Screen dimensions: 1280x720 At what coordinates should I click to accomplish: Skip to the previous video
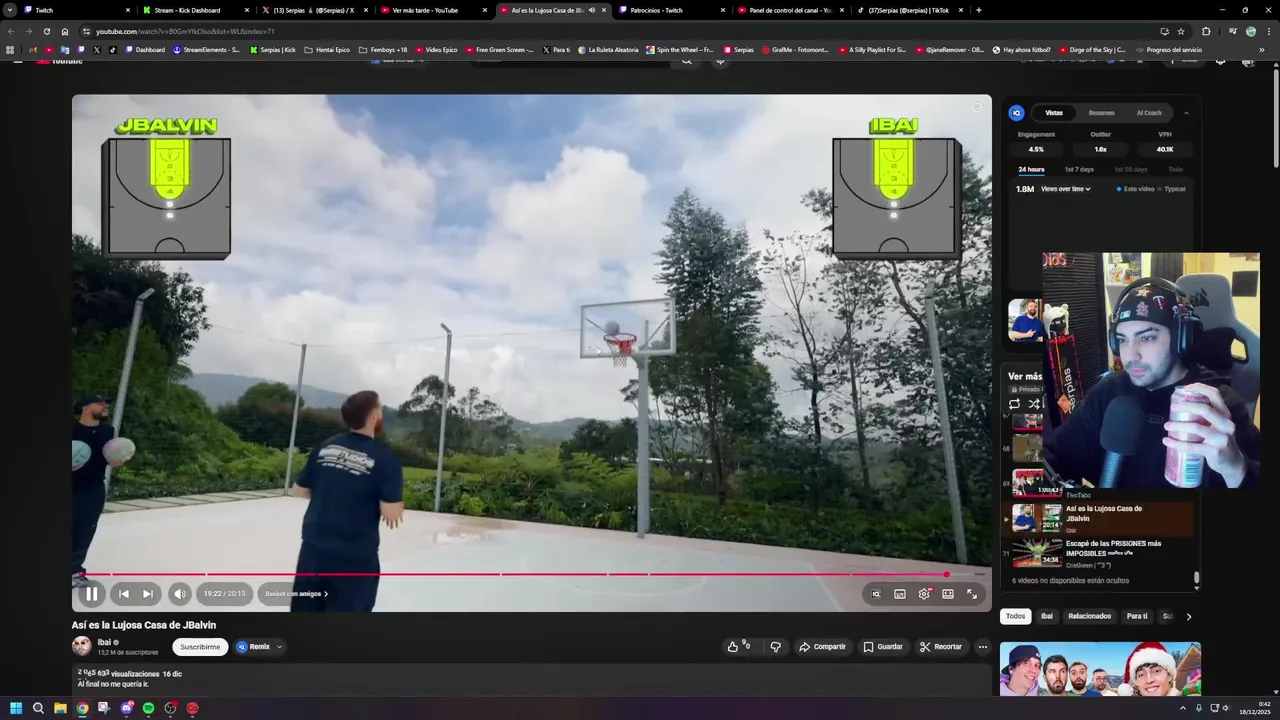coord(123,594)
